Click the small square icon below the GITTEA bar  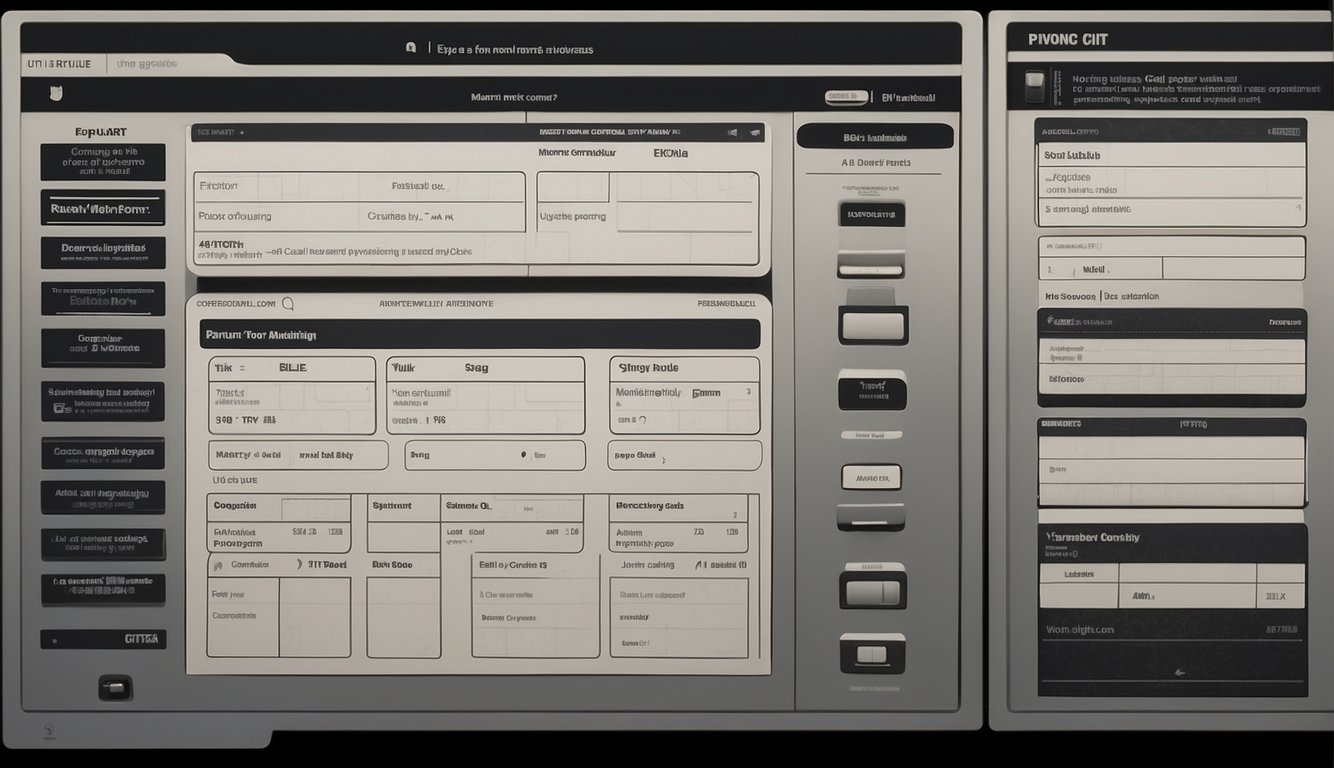(x=115, y=687)
